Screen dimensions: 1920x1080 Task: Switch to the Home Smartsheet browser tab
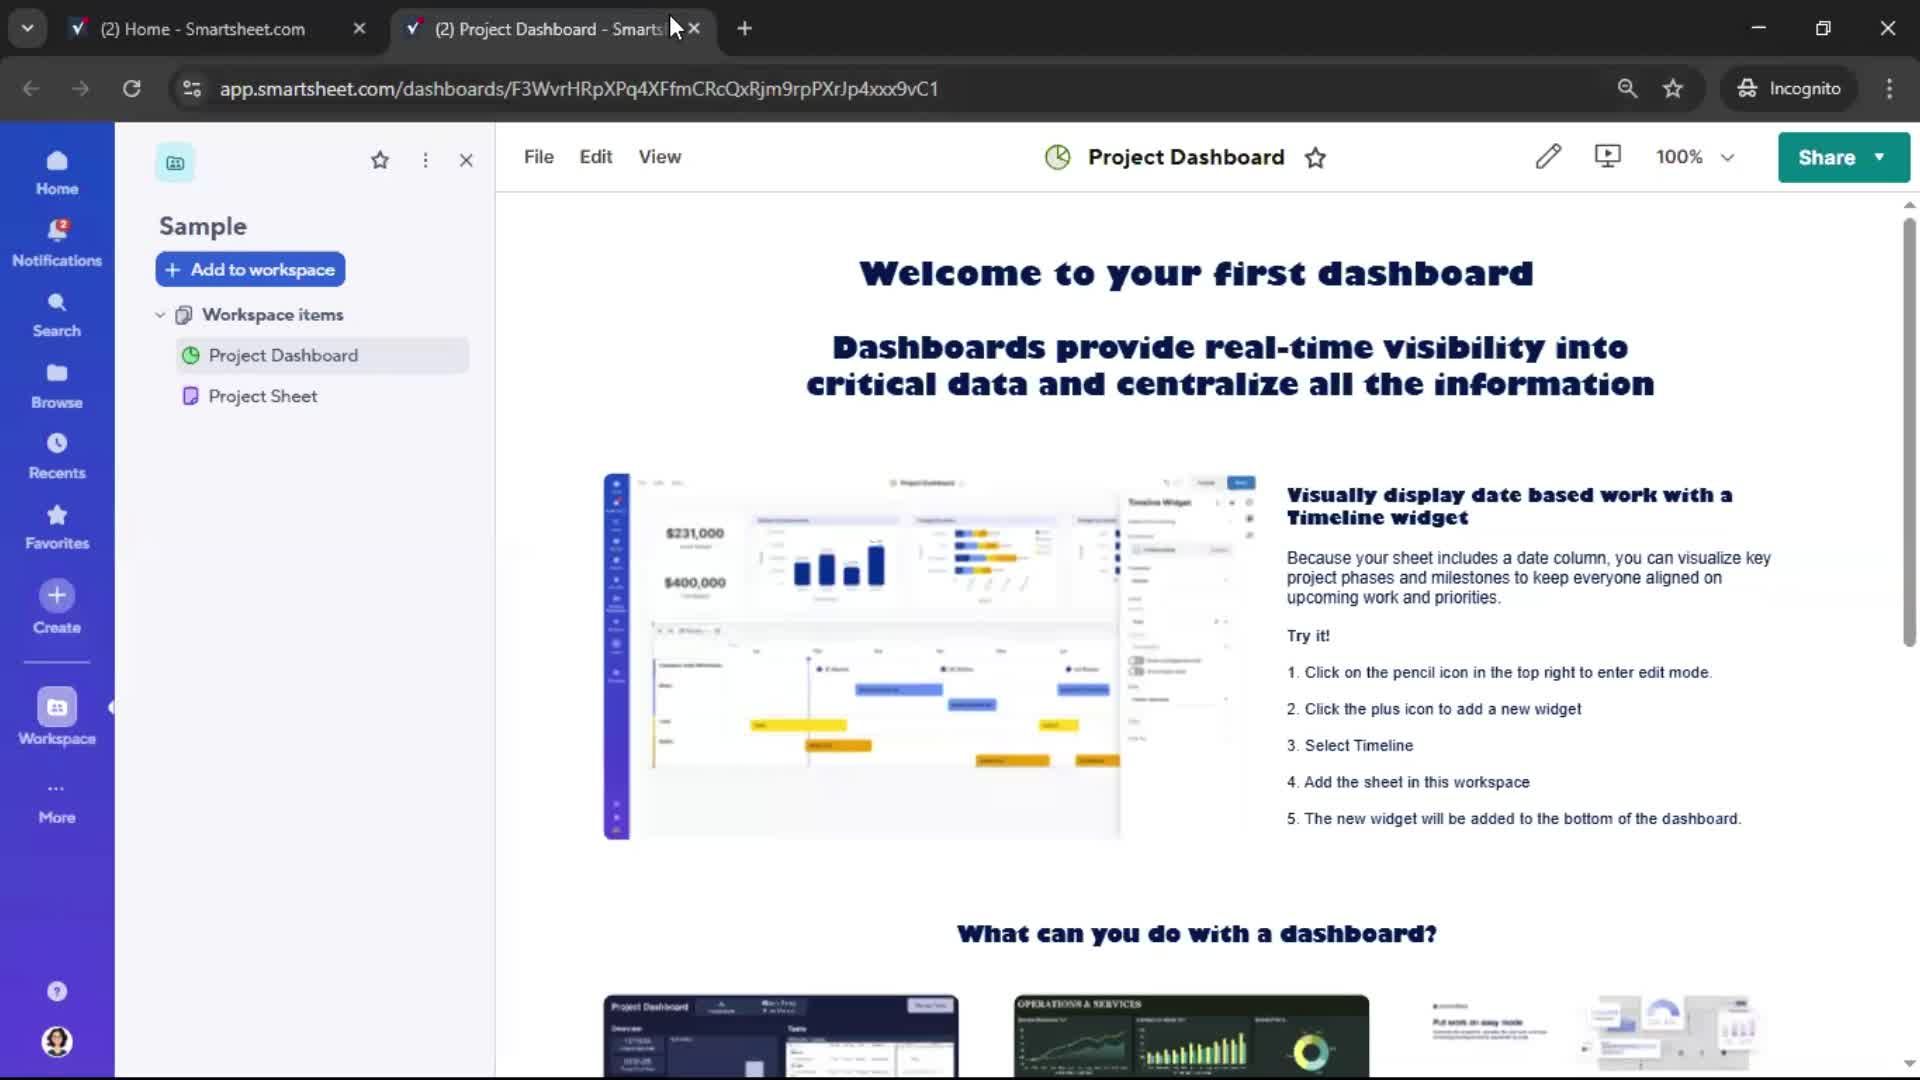[200, 29]
